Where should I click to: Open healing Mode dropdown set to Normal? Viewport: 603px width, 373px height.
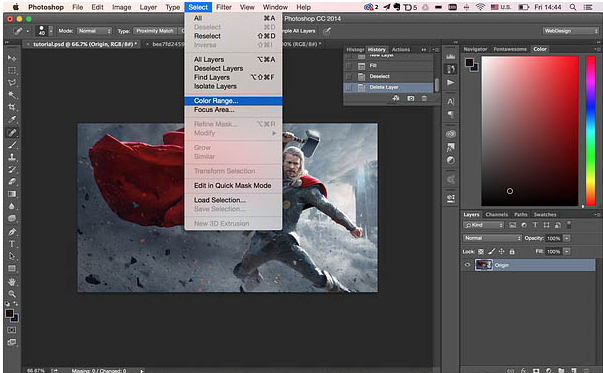[x=94, y=31]
